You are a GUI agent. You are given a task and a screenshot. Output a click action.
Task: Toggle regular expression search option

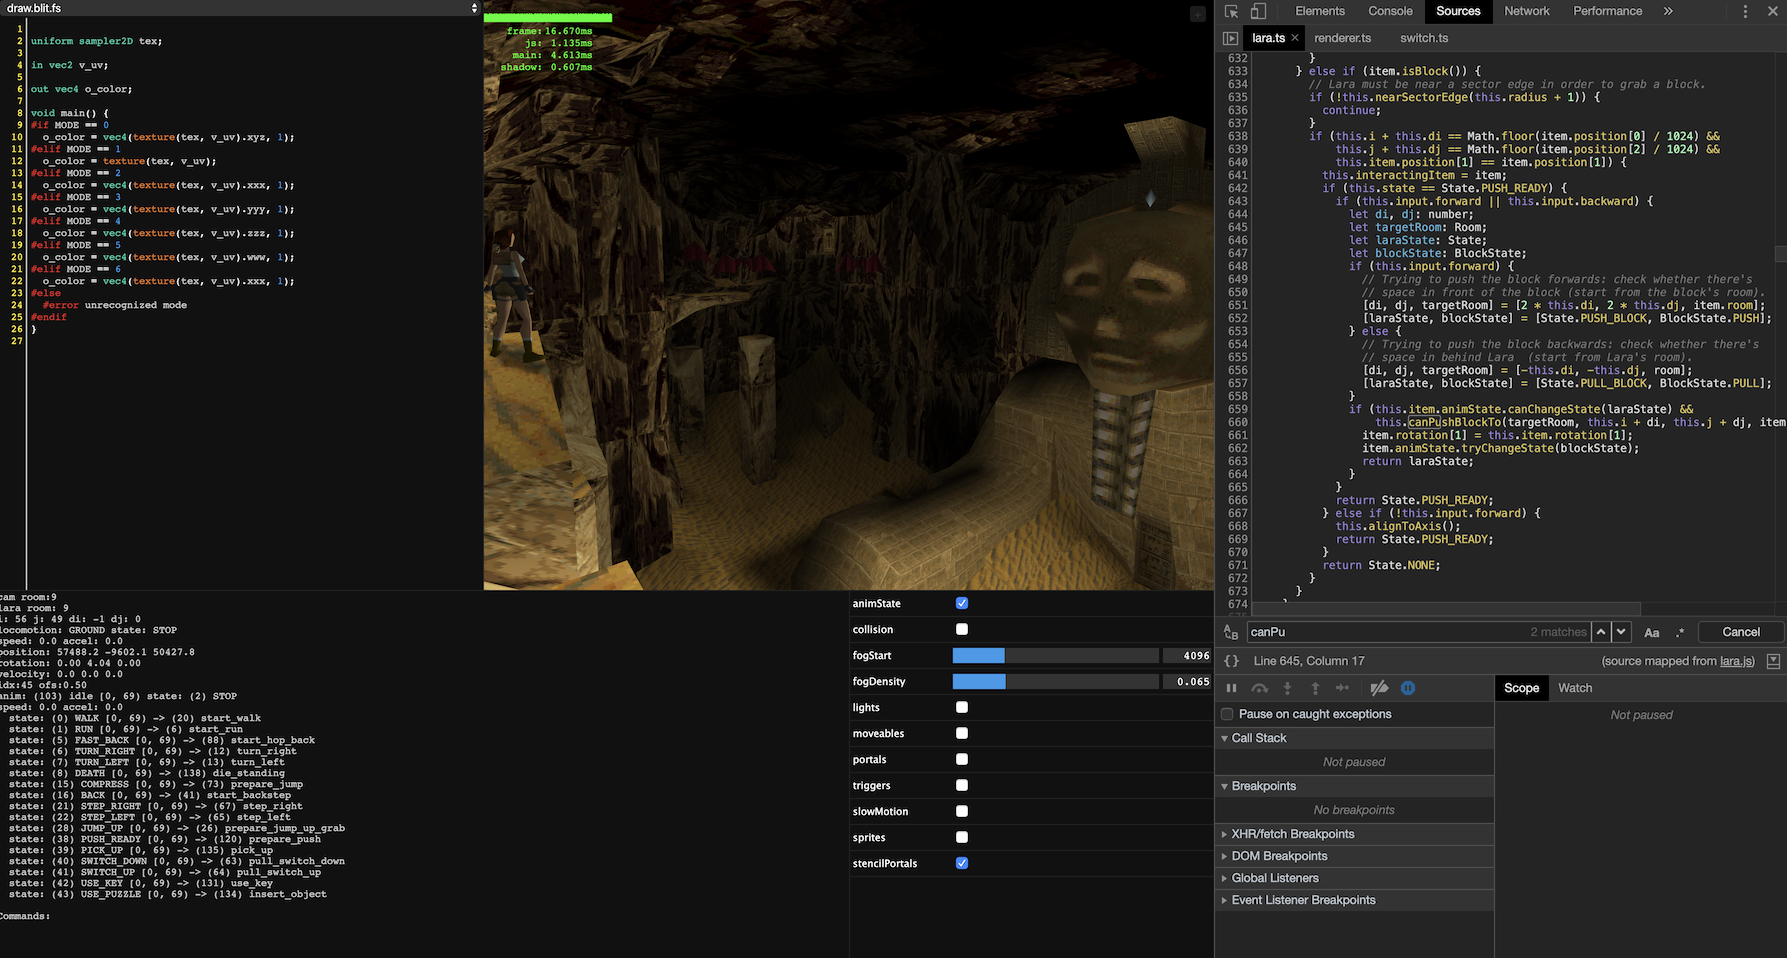click(x=1680, y=632)
